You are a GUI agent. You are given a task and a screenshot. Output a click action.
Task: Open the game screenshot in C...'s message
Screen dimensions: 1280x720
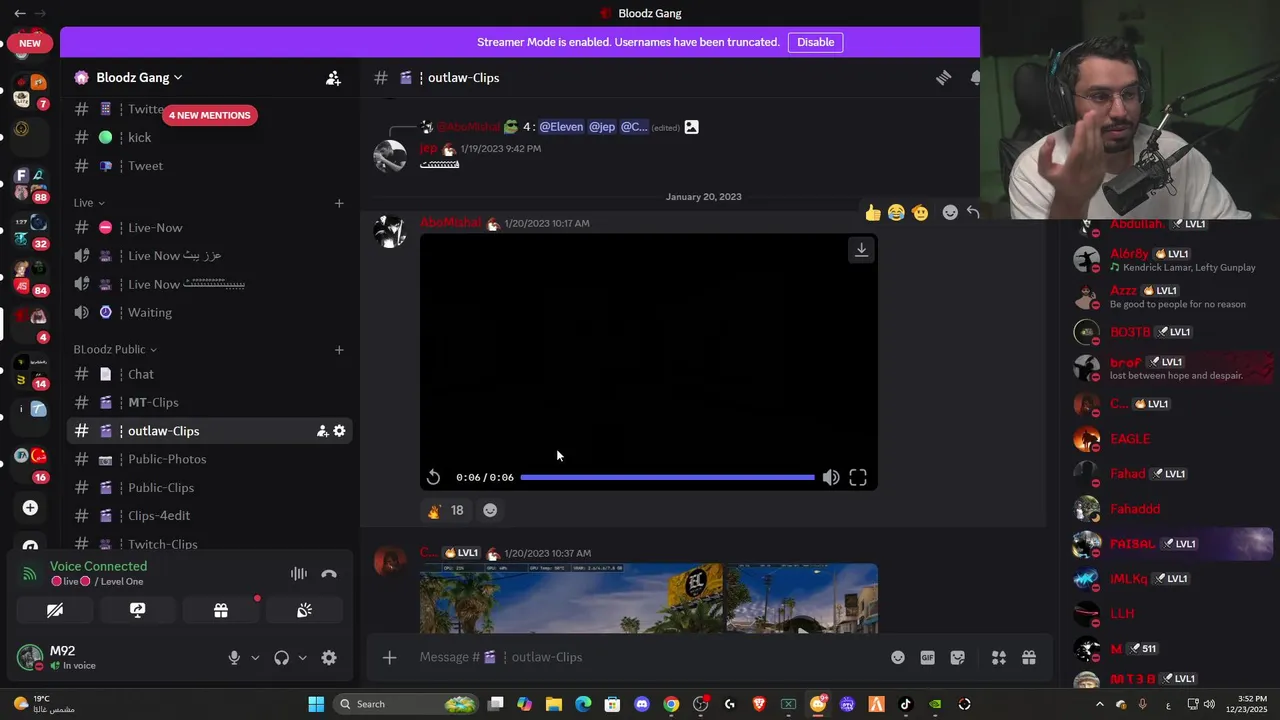(649, 599)
